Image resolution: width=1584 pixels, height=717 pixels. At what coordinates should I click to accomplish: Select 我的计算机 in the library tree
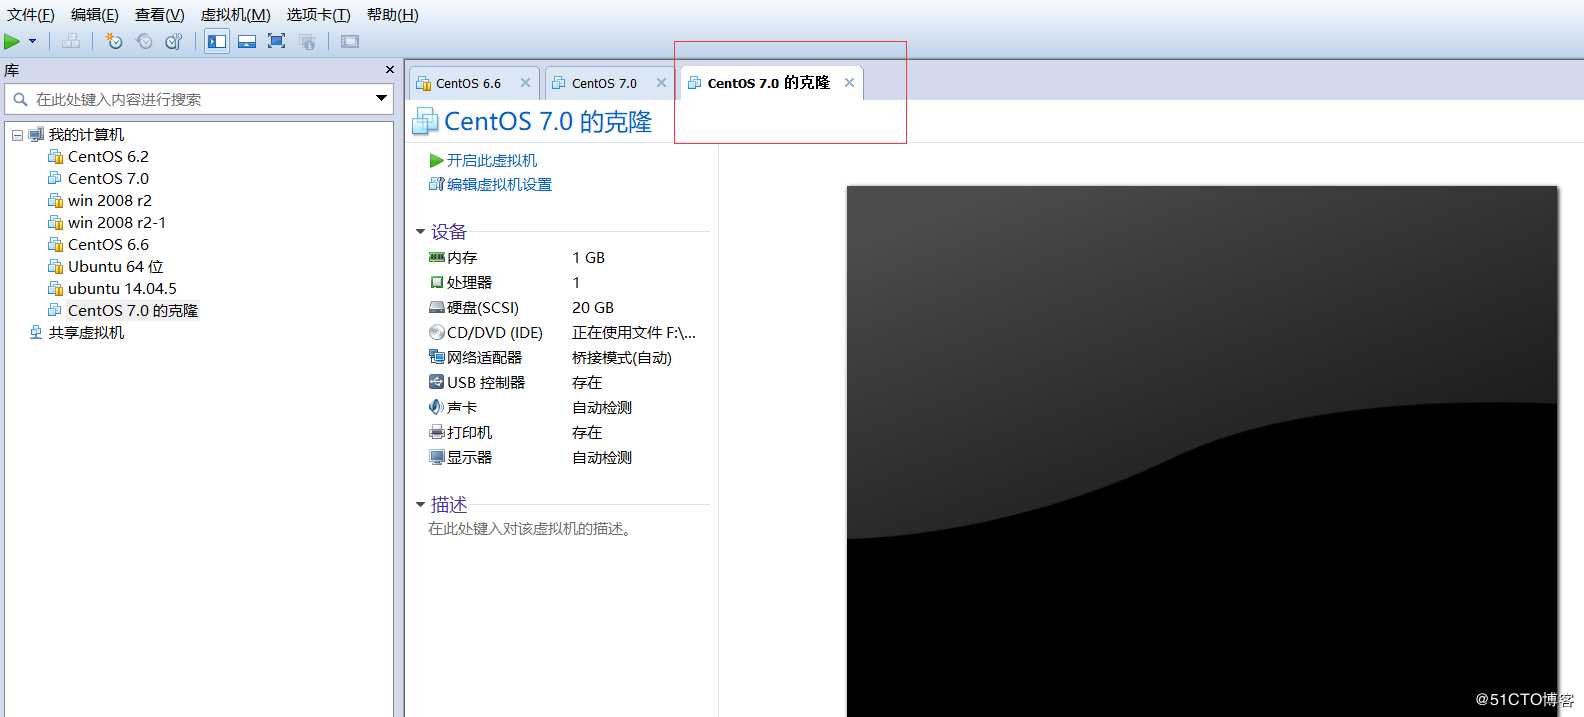point(86,135)
